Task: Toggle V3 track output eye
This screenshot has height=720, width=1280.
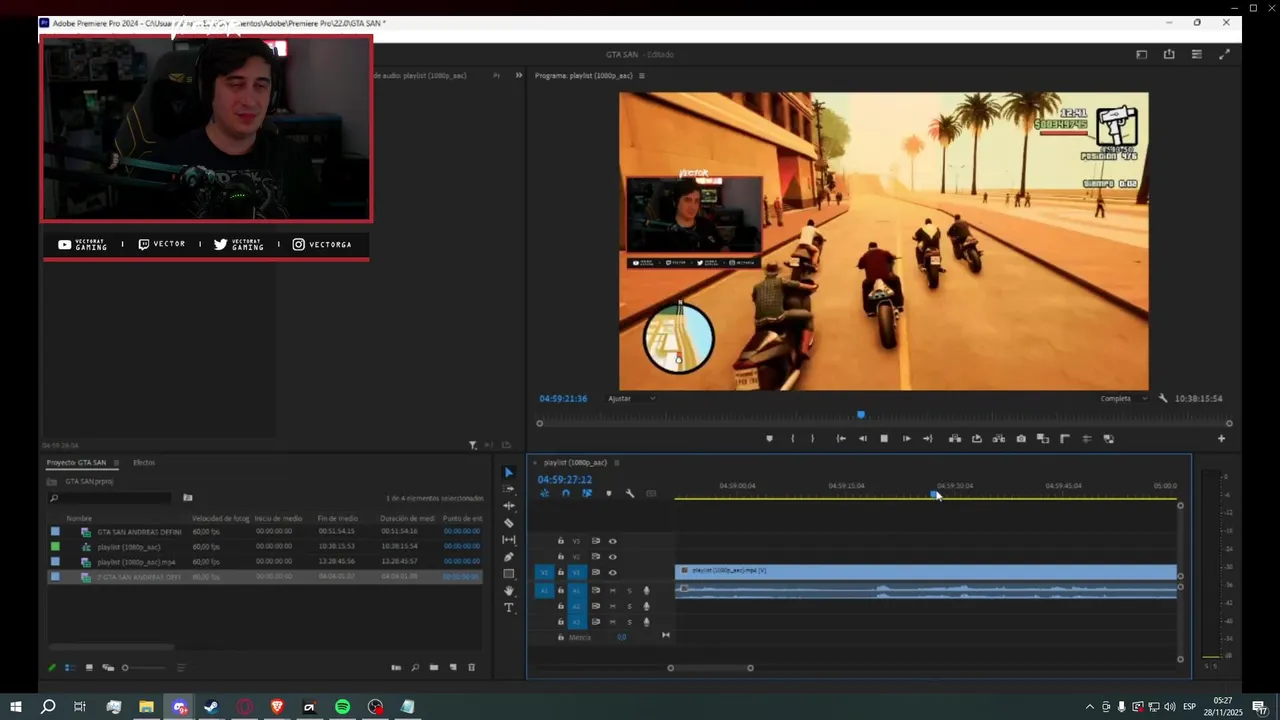Action: click(x=612, y=541)
